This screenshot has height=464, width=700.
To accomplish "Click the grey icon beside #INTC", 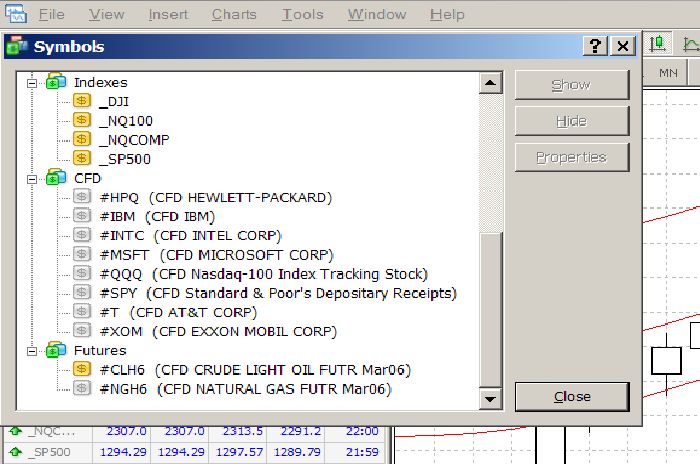I will click(82, 235).
